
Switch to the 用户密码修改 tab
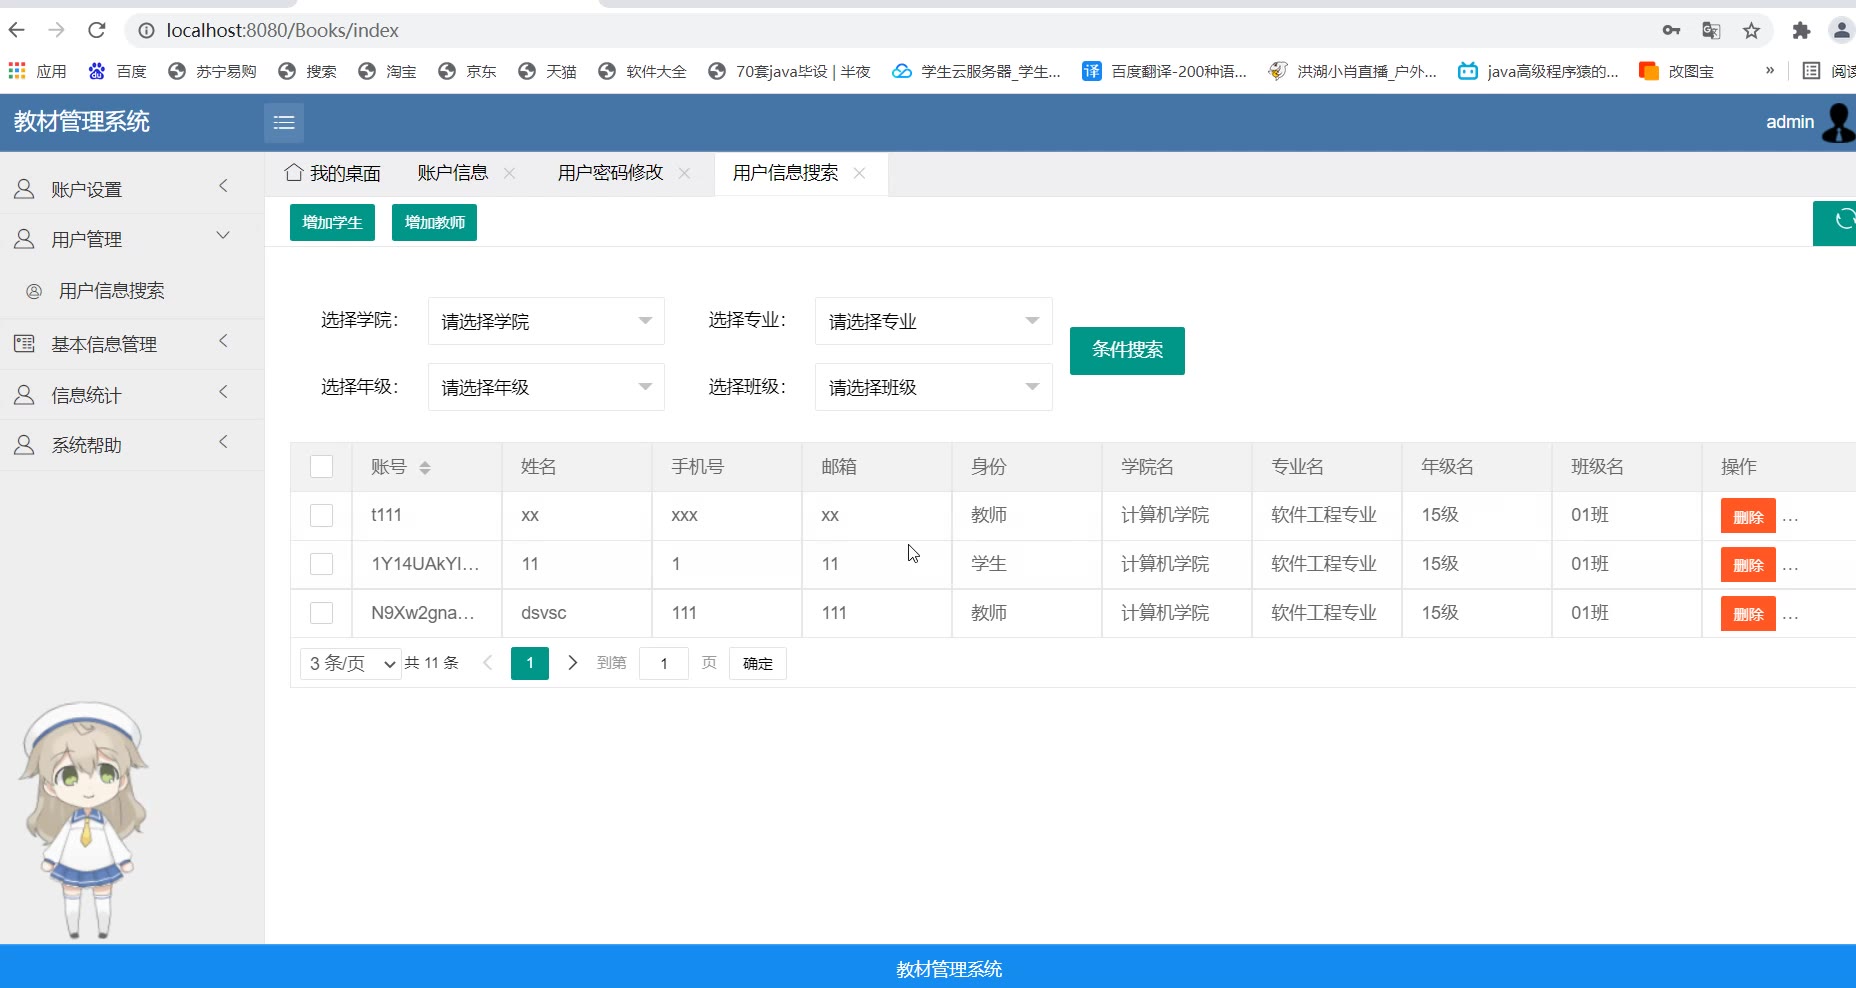610,173
